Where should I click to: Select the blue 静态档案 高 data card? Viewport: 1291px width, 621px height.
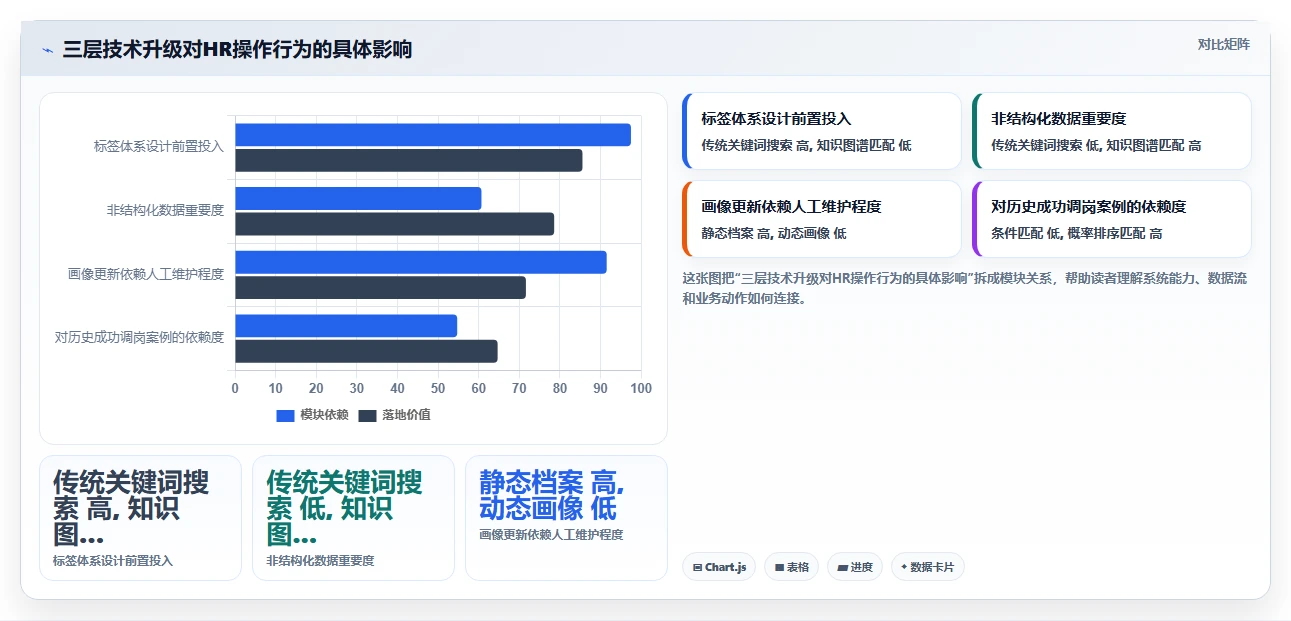tap(566, 518)
